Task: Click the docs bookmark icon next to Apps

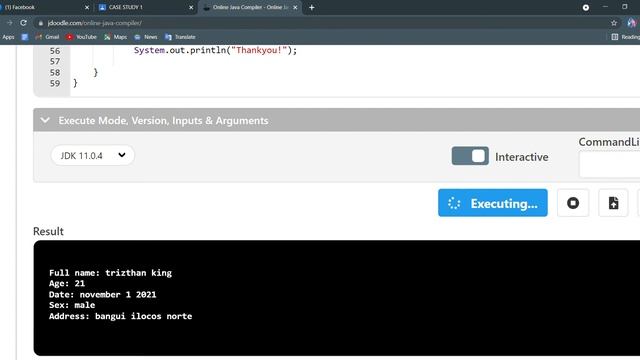Action: 25,37
